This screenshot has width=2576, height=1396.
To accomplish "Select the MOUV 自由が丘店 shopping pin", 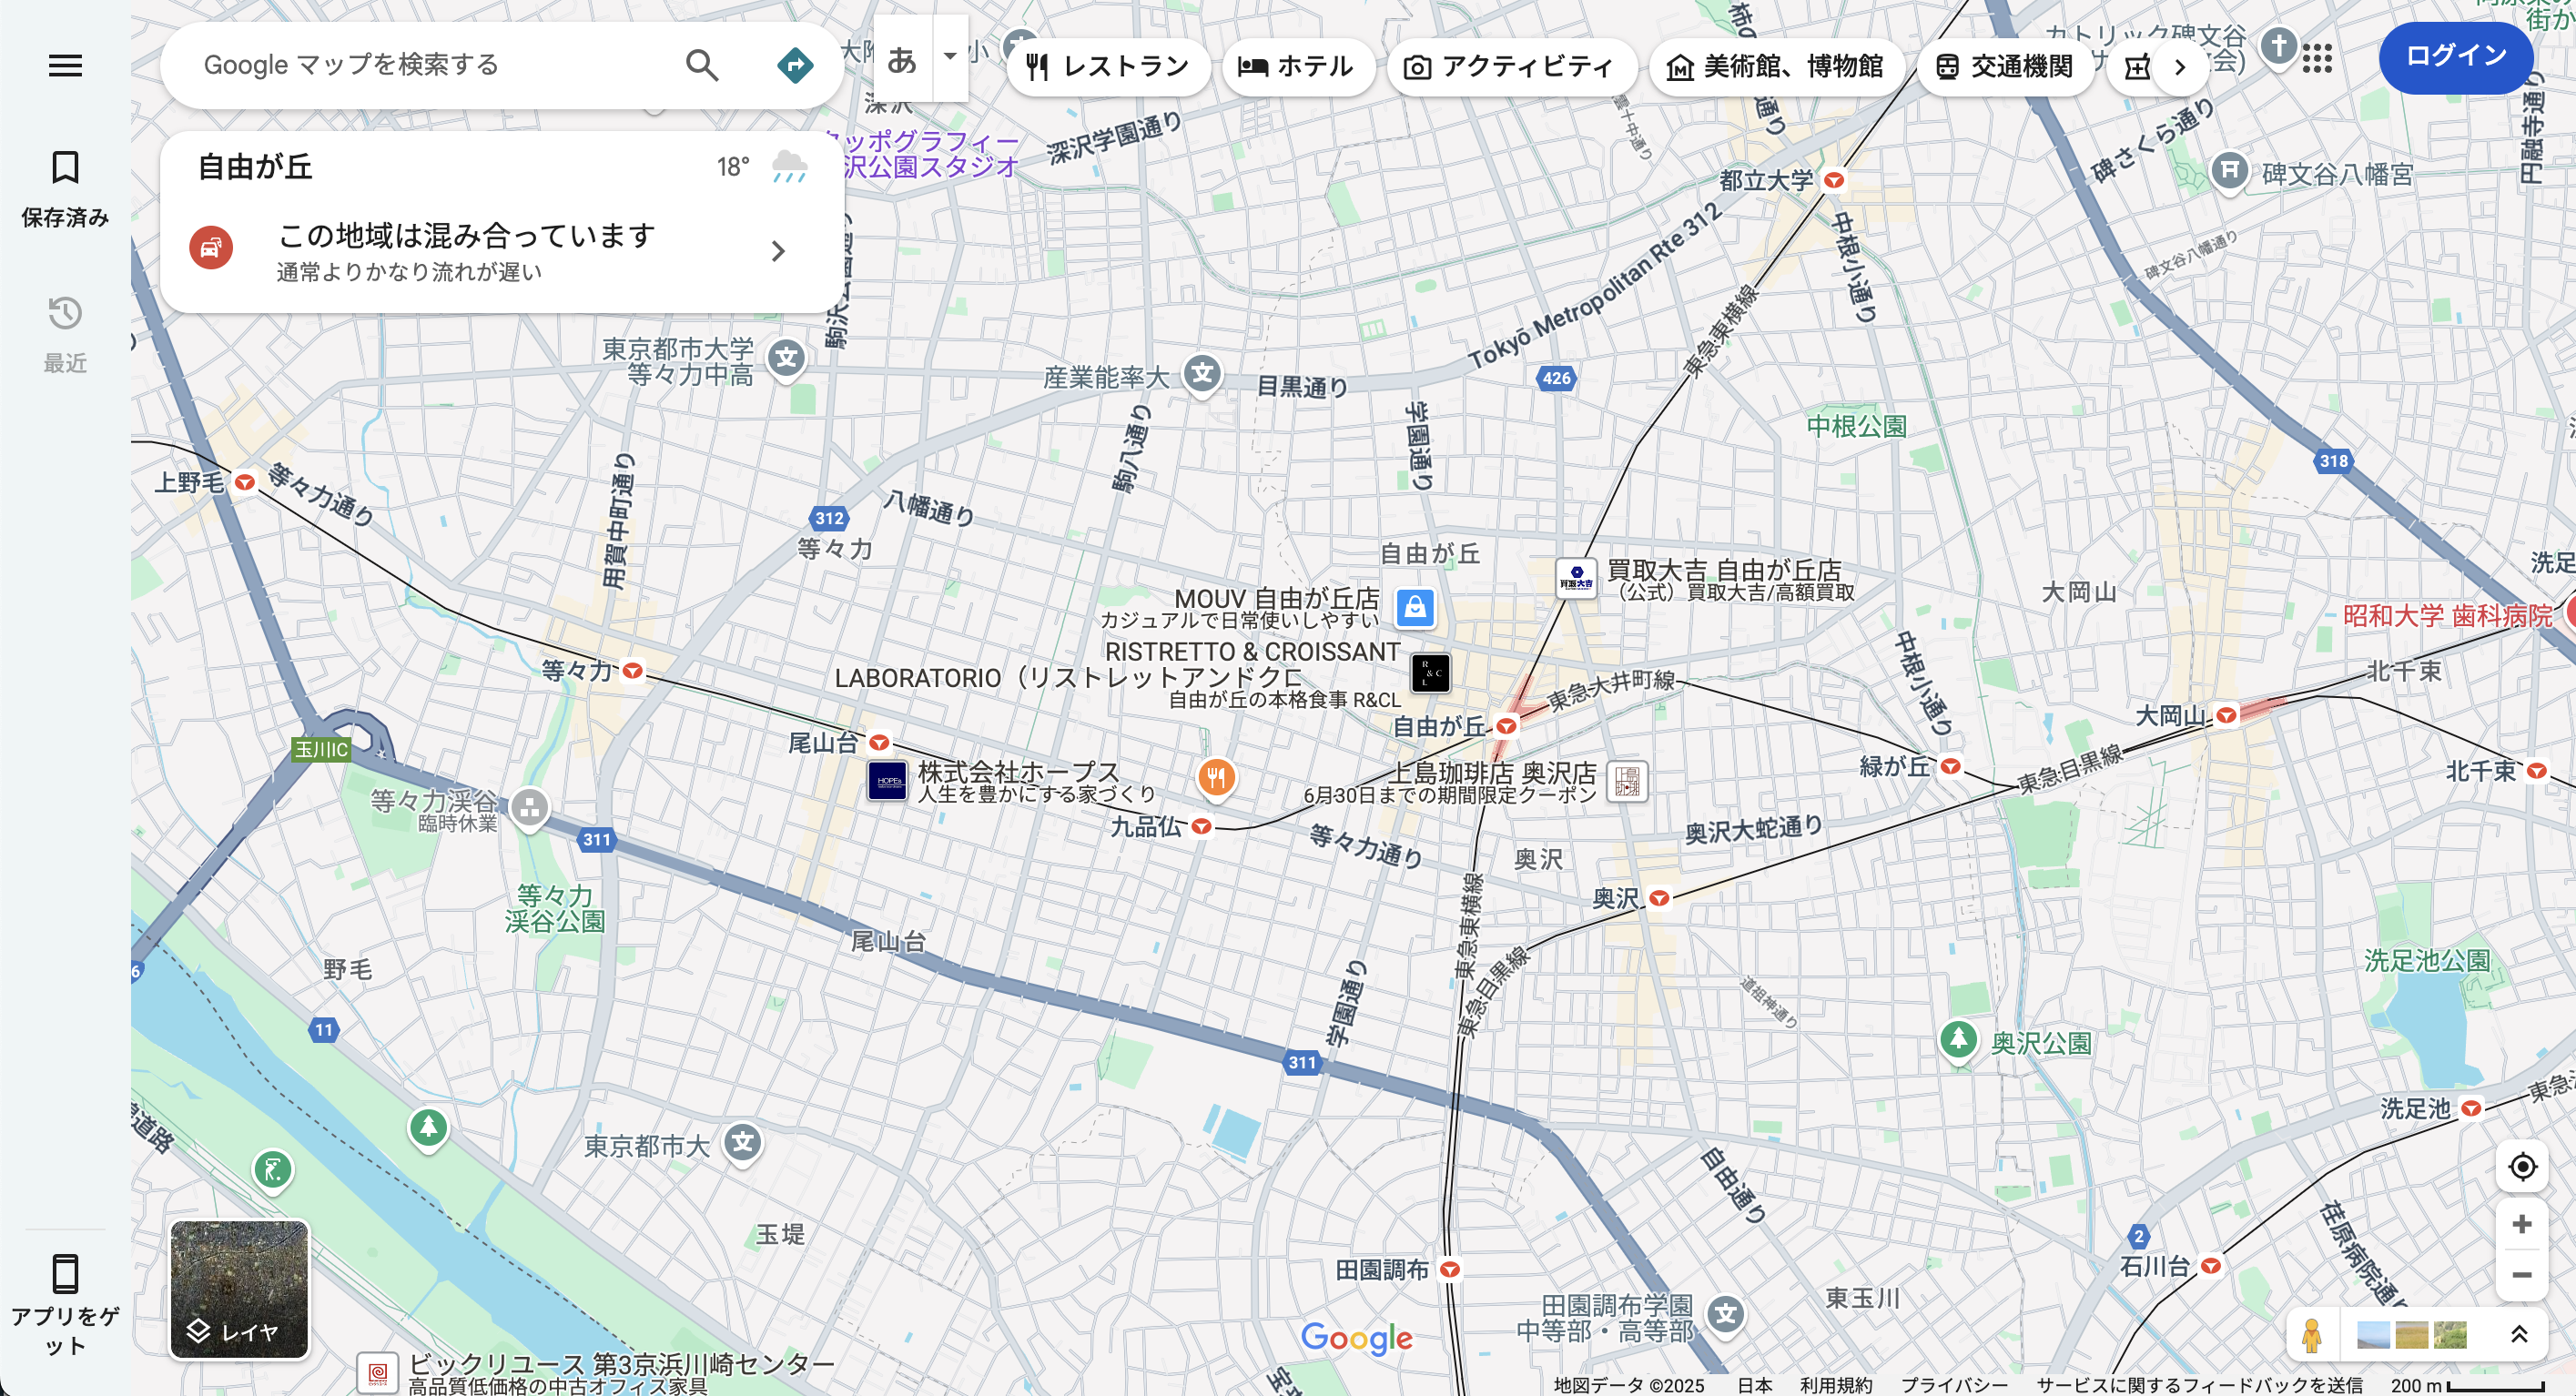I will click(1415, 608).
